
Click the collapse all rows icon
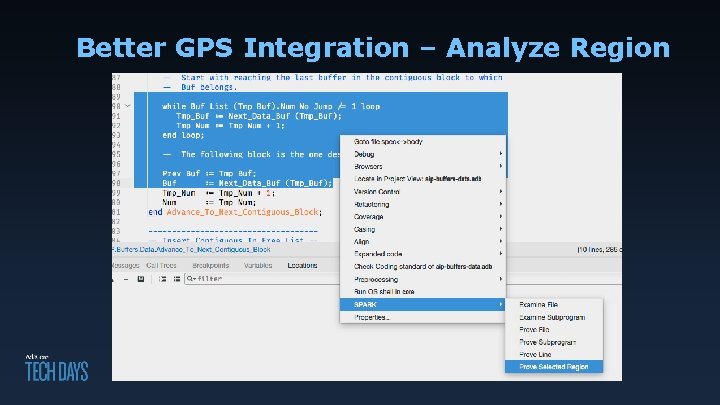coord(177,279)
